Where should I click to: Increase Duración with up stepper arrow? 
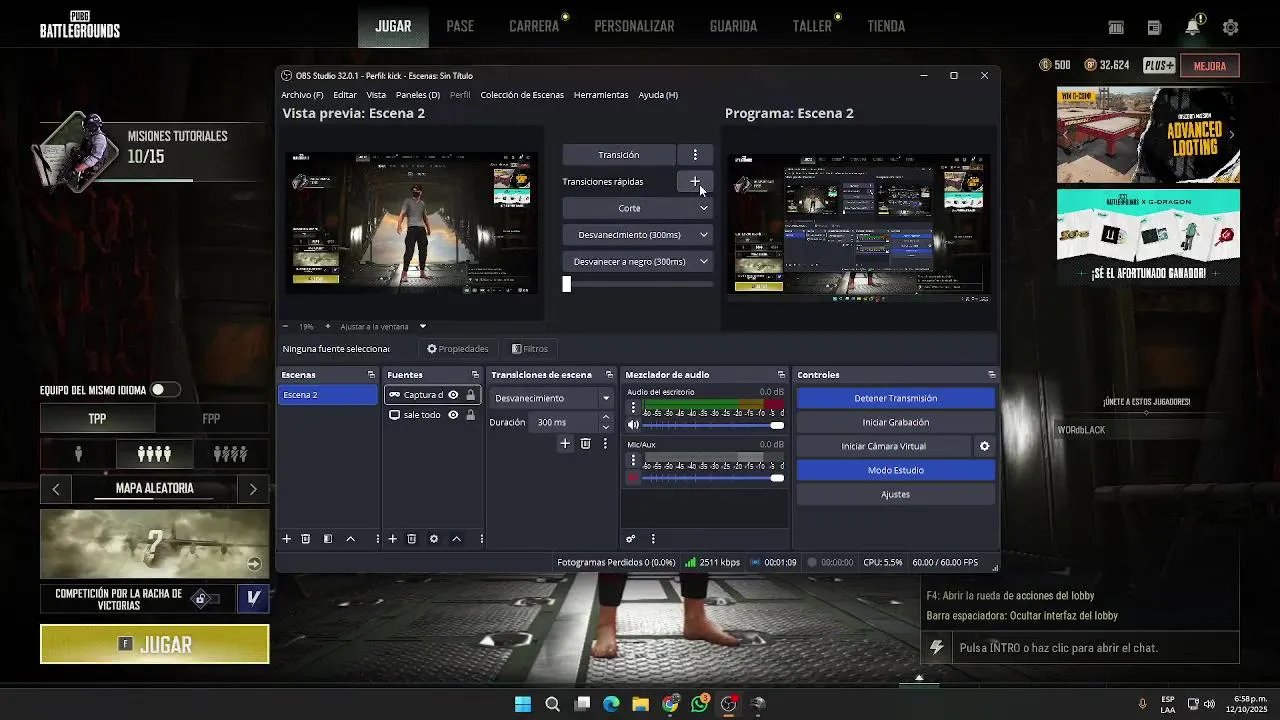pyautogui.click(x=605, y=418)
